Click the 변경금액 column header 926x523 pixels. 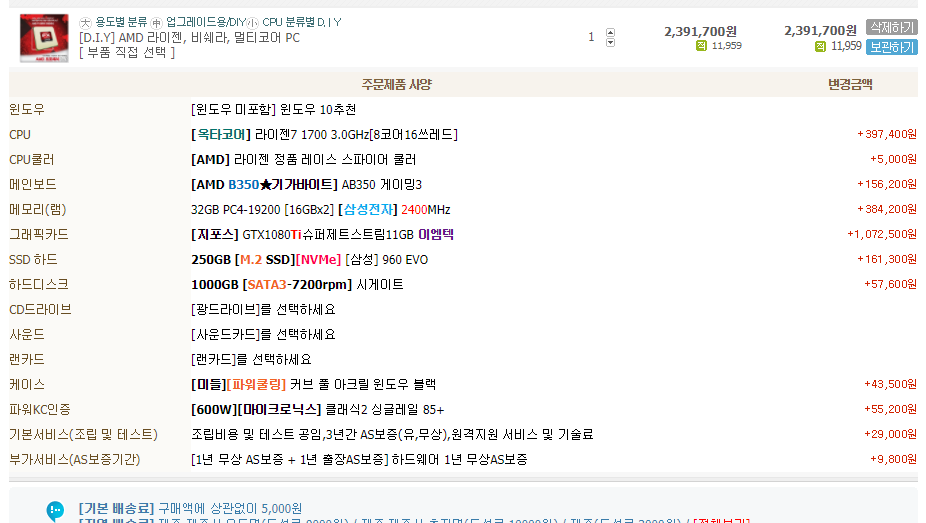(x=850, y=84)
